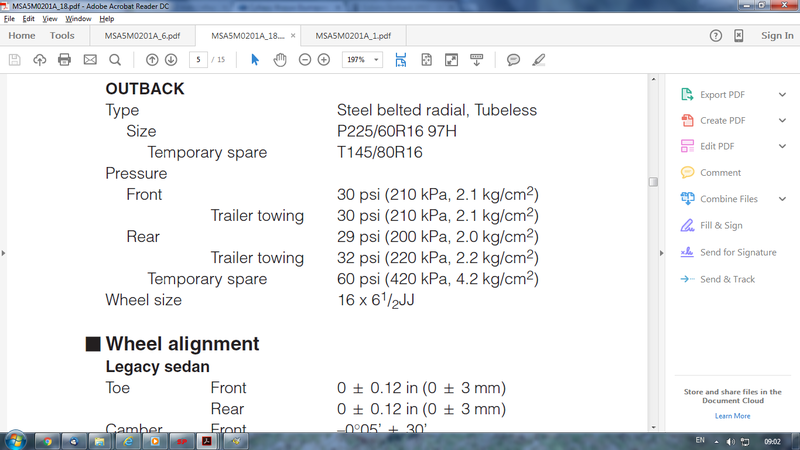The image size is (800, 450).
Task: Click the Sign In button
Action: [777, 36]
